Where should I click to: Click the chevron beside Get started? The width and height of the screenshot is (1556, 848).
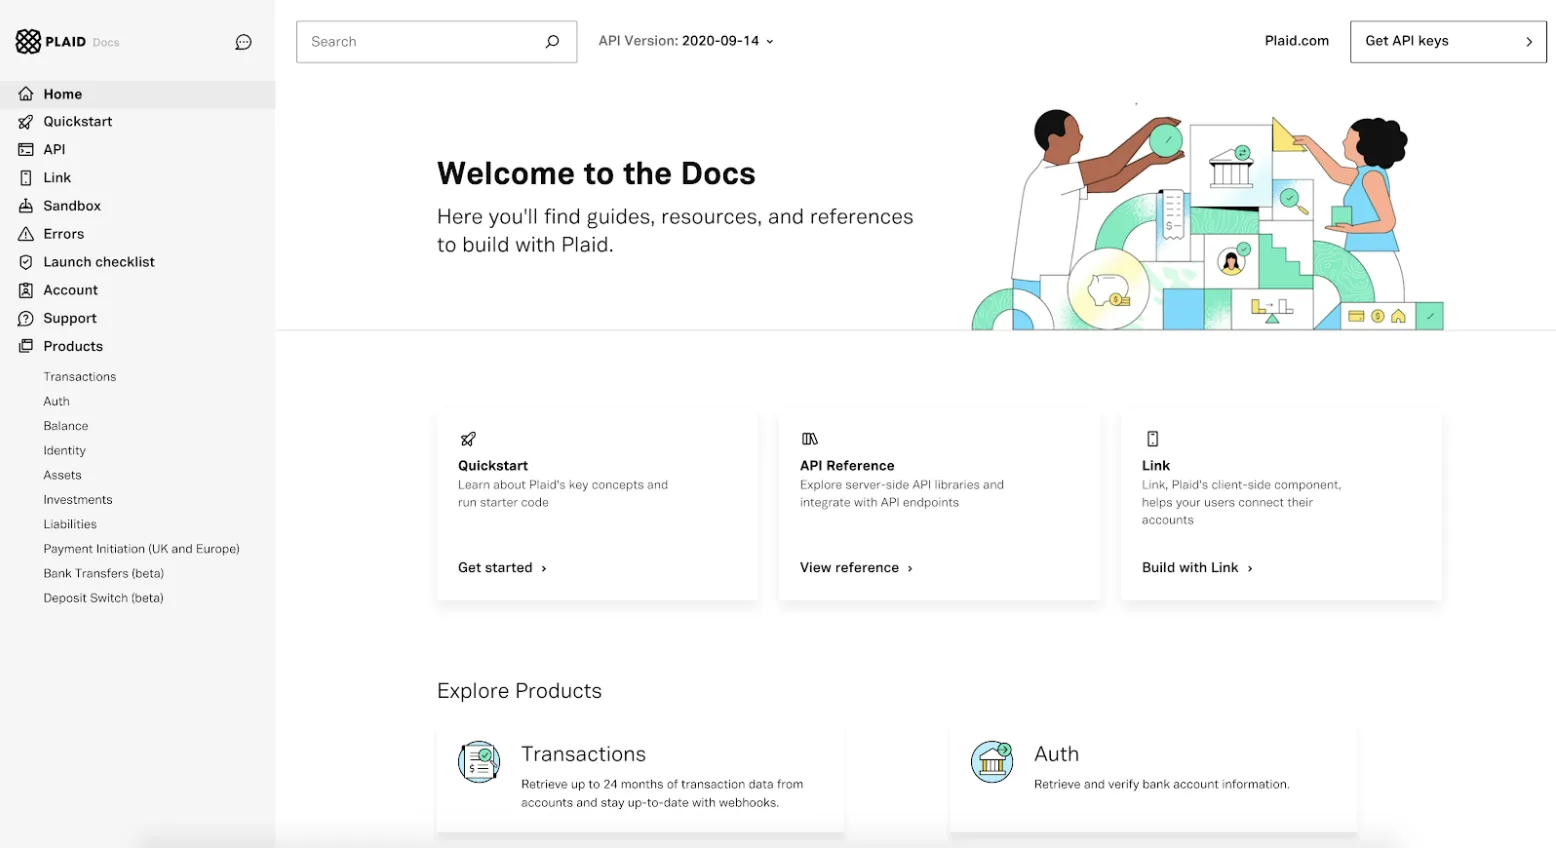544,568
